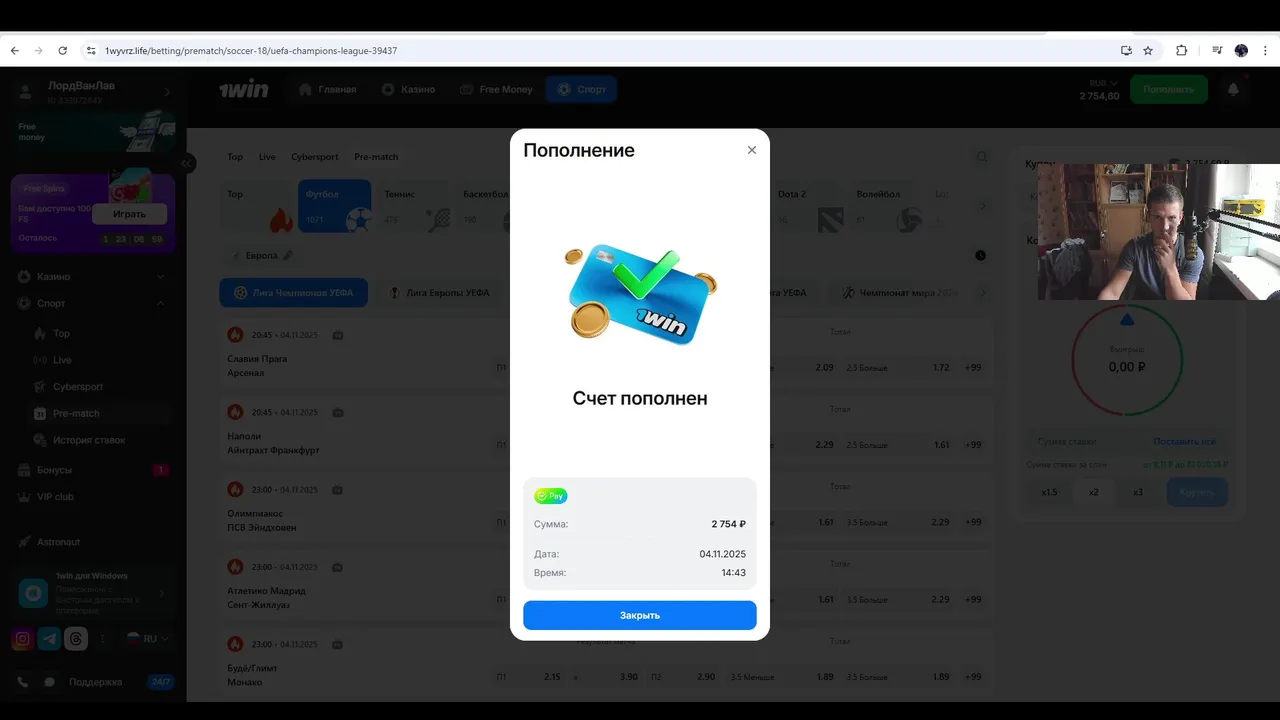Click the browser address bar URL

[x=251, y=50]
